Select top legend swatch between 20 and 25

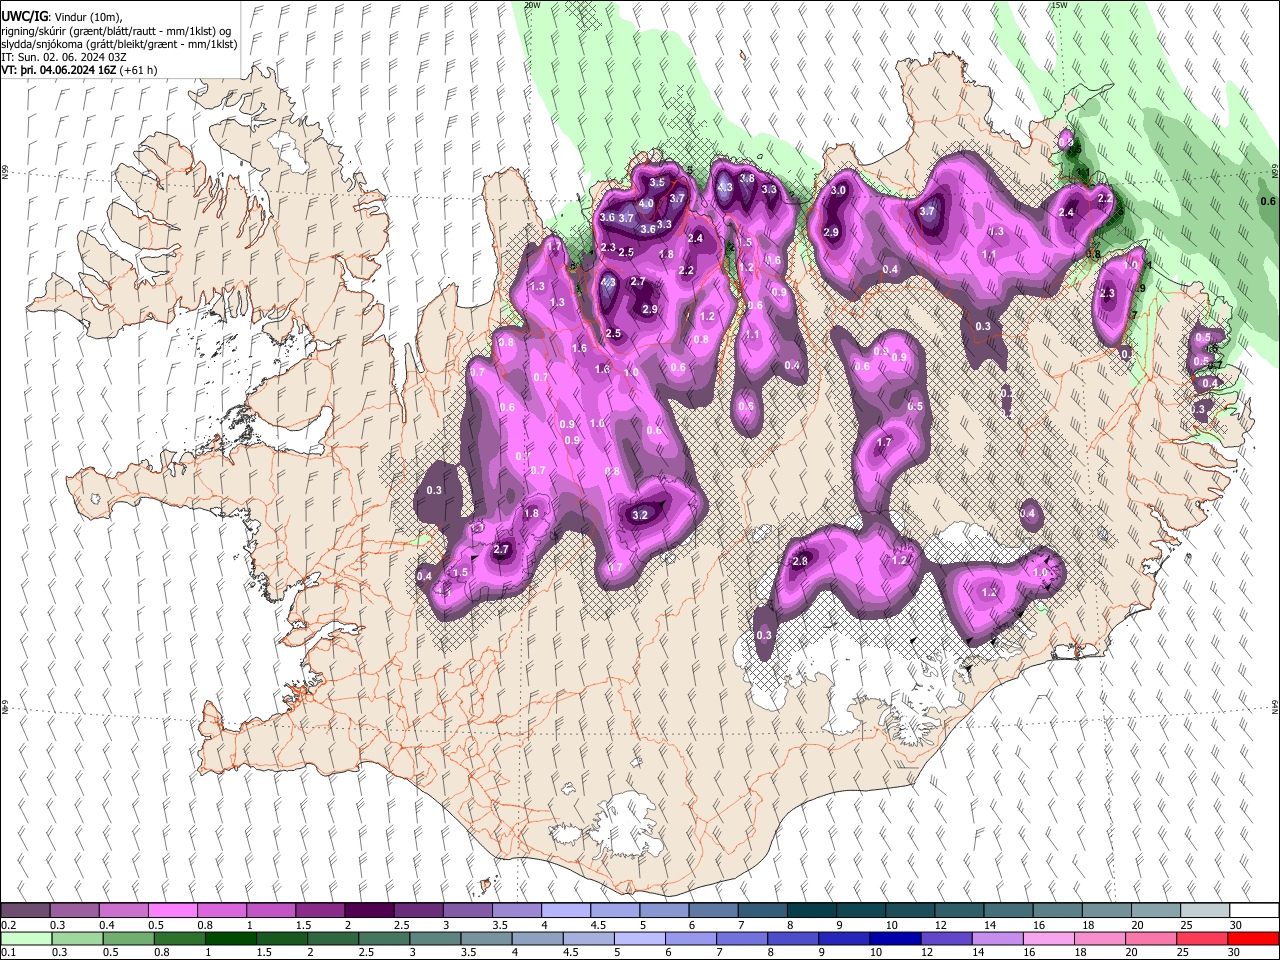(x=1155, y=911)
